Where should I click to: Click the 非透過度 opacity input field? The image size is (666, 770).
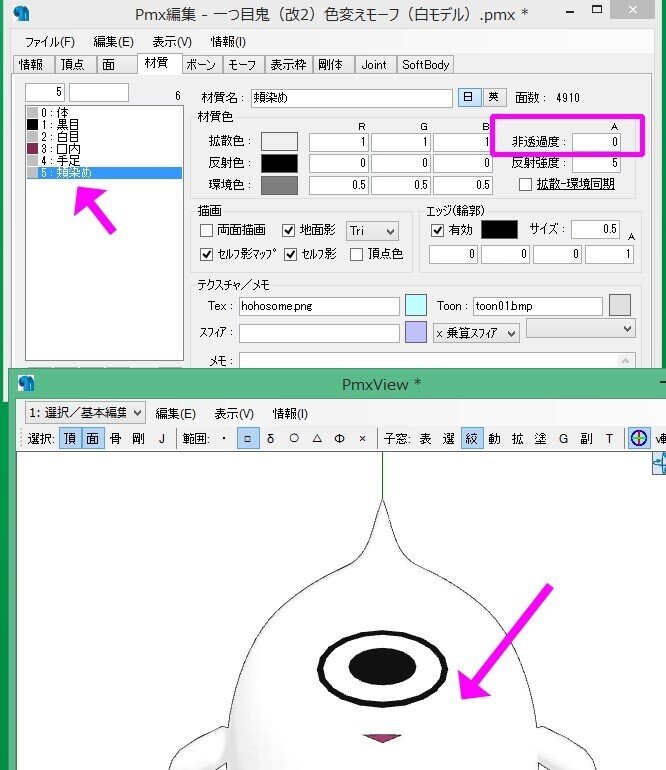(x=596, y=142)
